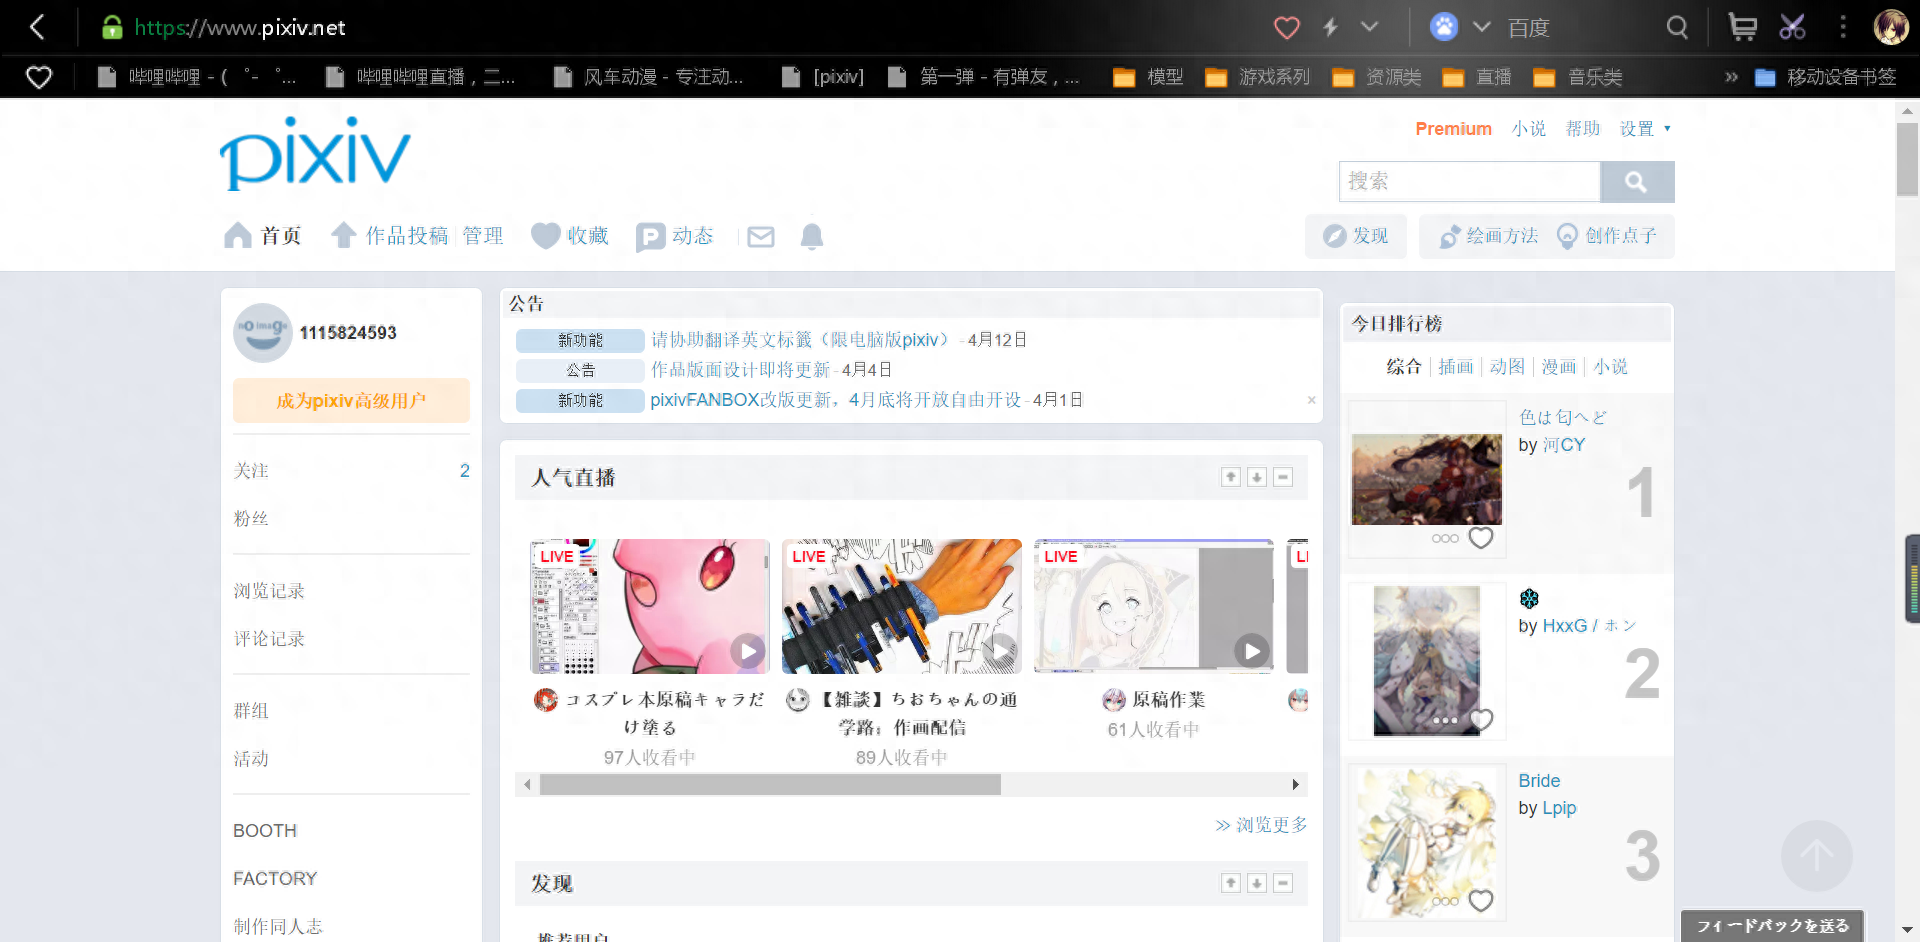Screen dimensions: 1920x942
Task: Bookmark this page with red heart icon
Action: pyautogui.click(x=1286, y=28)
